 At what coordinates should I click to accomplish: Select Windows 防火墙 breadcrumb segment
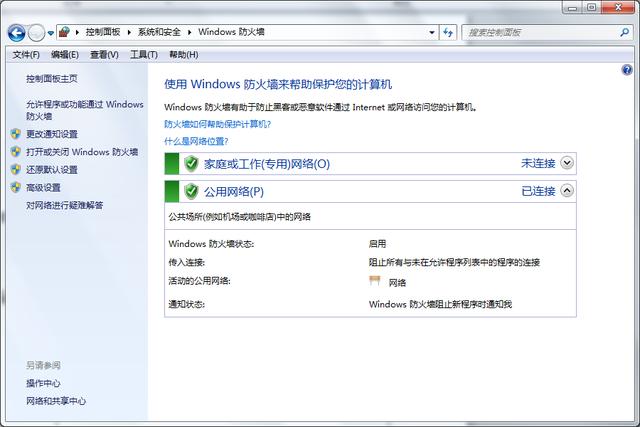point(231,32)
